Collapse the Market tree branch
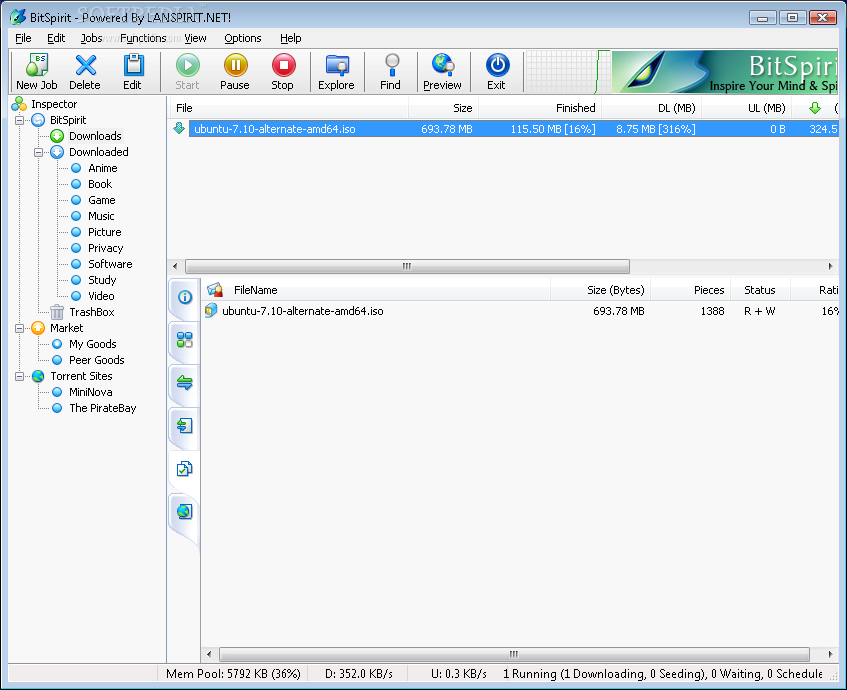 coord(20,328)
